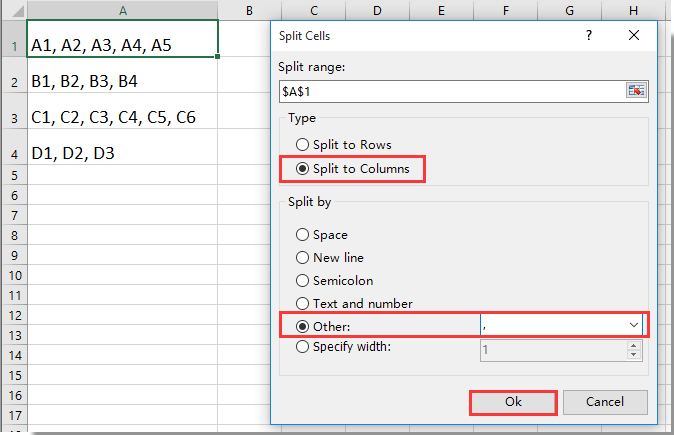Screen dimensions: 674x435
Task: Select row 6 header
Action: 14,196
